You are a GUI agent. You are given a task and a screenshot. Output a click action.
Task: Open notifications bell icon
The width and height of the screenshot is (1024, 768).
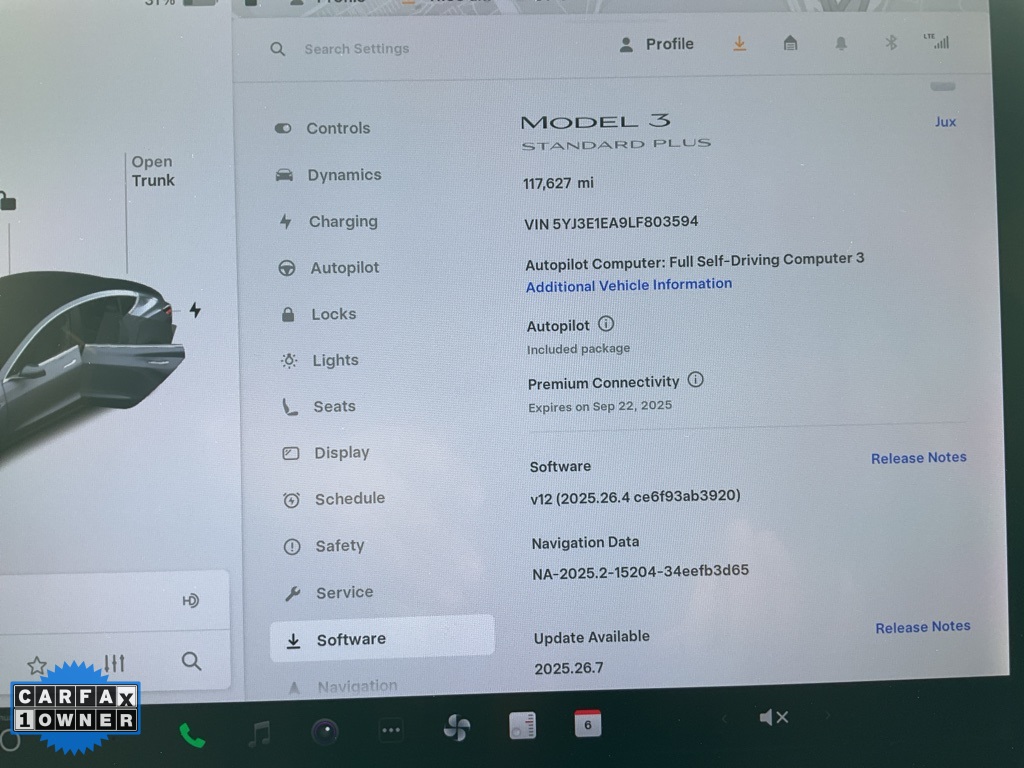coord(841,43)
